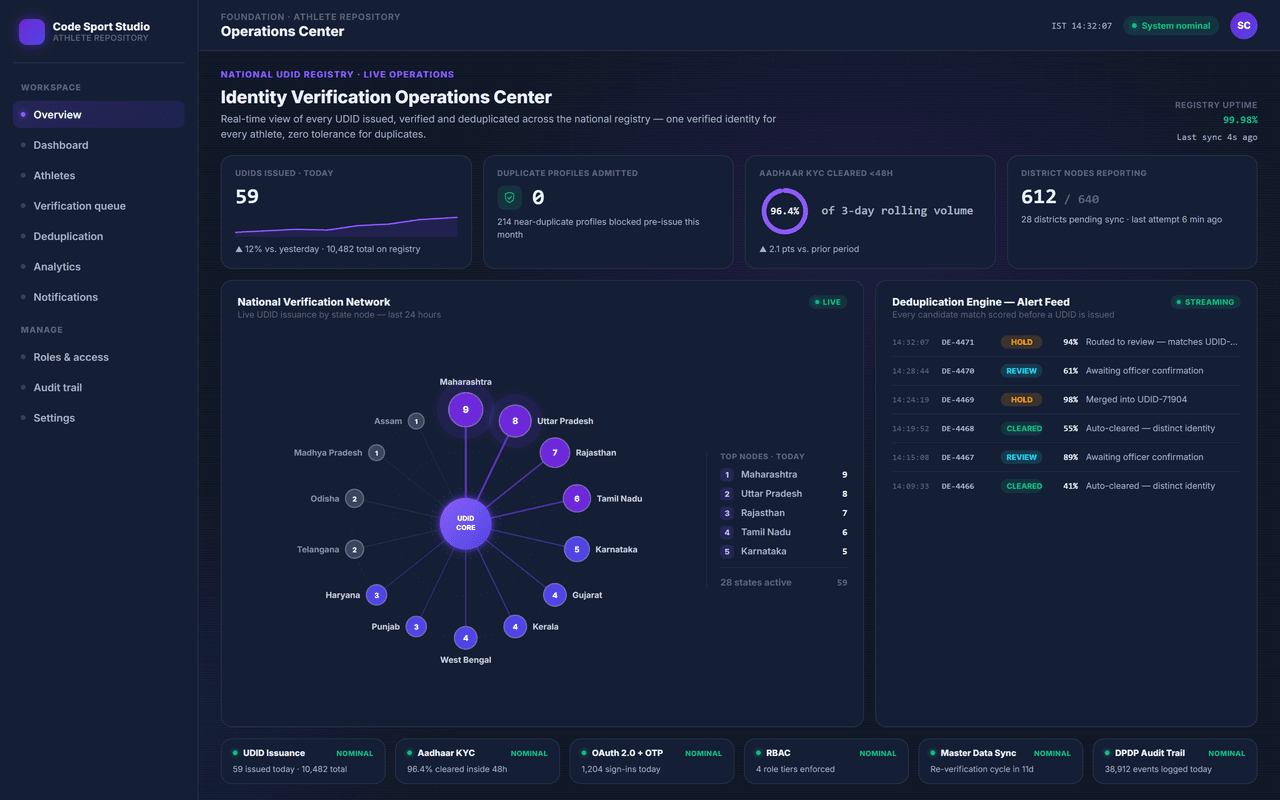The height and width of the screenshot is (800, 1280).
Task: Open Analytics from the sidebar
Action: 99,267
